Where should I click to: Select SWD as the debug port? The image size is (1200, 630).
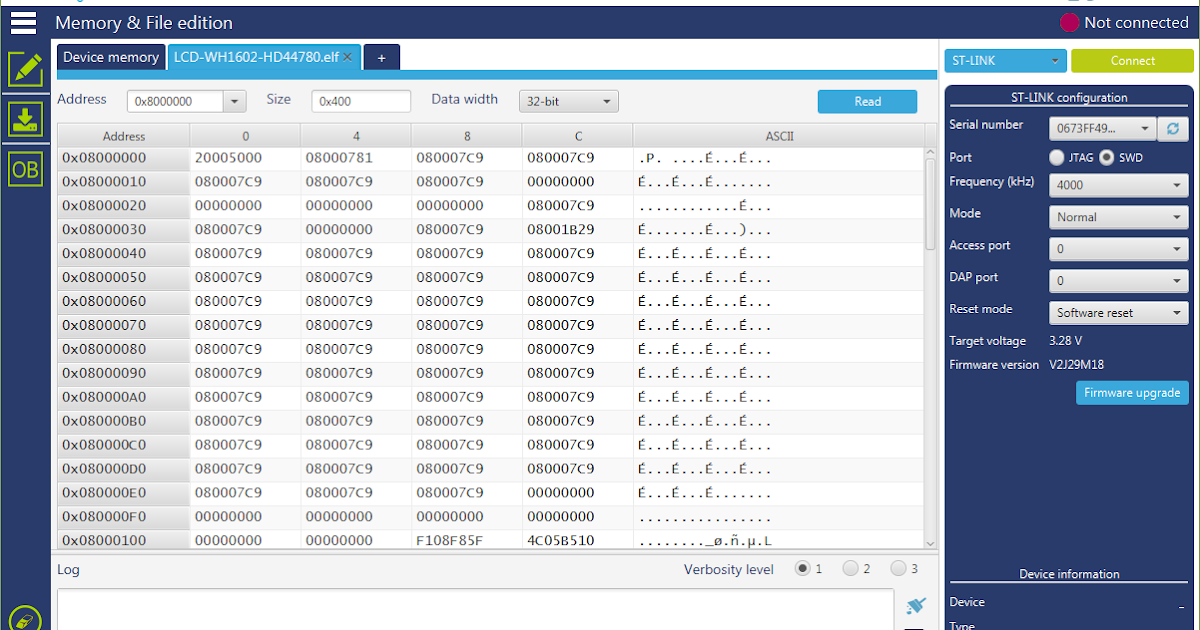click(x=1107, y=157)
